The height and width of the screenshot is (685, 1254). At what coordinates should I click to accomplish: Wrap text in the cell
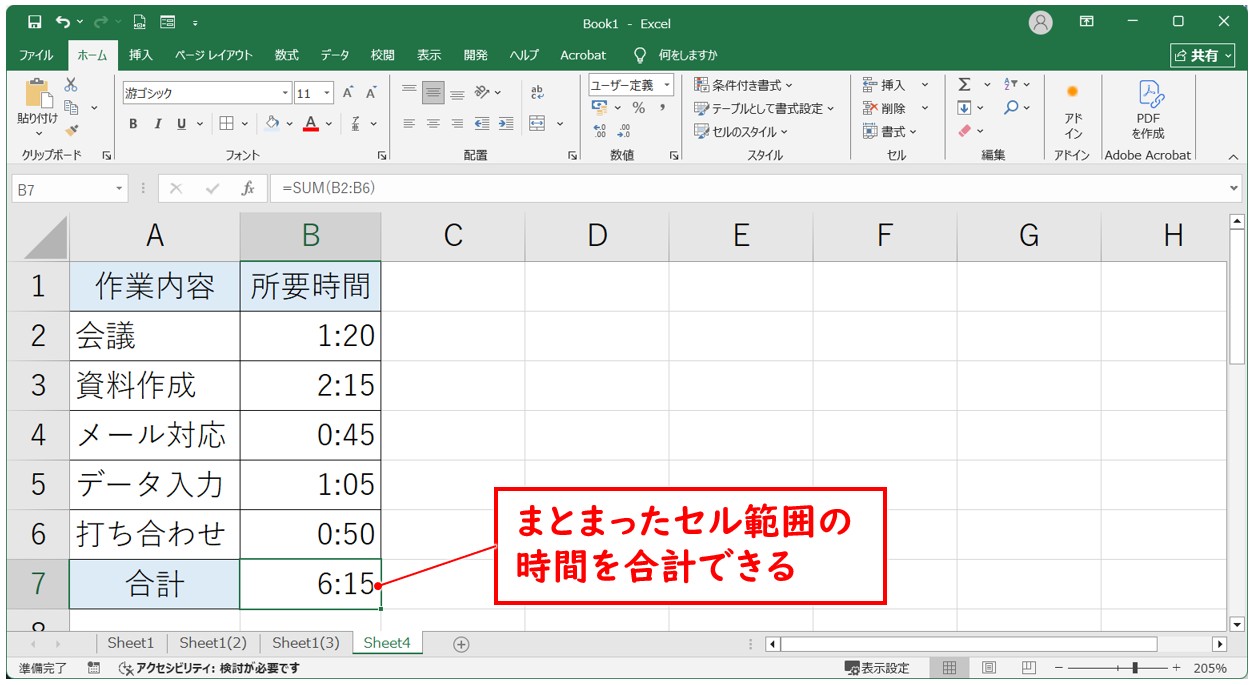coord(537,93)
